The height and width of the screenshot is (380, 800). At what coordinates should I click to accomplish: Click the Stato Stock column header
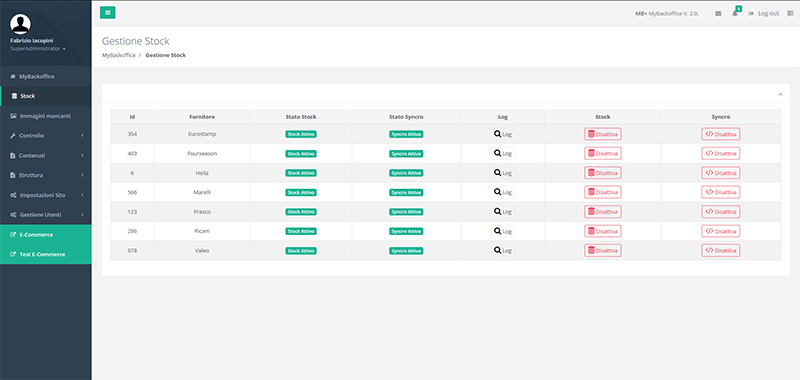click(x=301, y=117)
